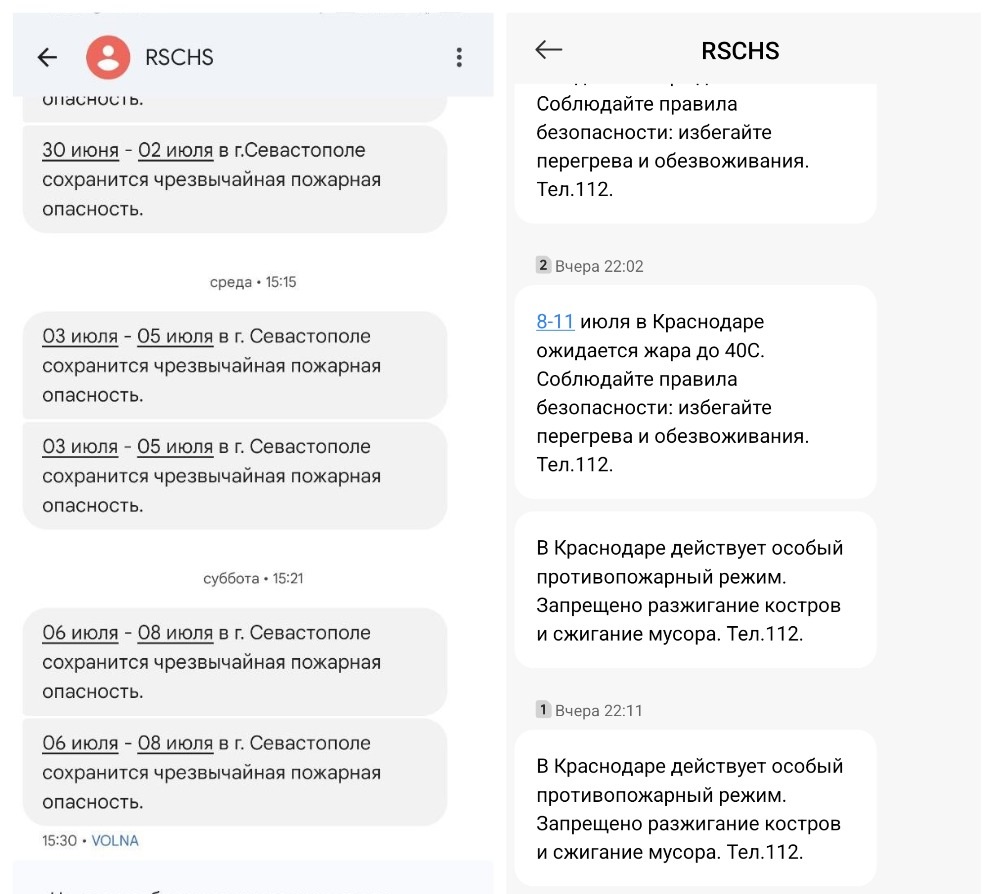Tap the SIM 1 badge beside Вчера 22:11
Image resolution: width=1000 pixels, height=894 pixels.
coord(543,710)
